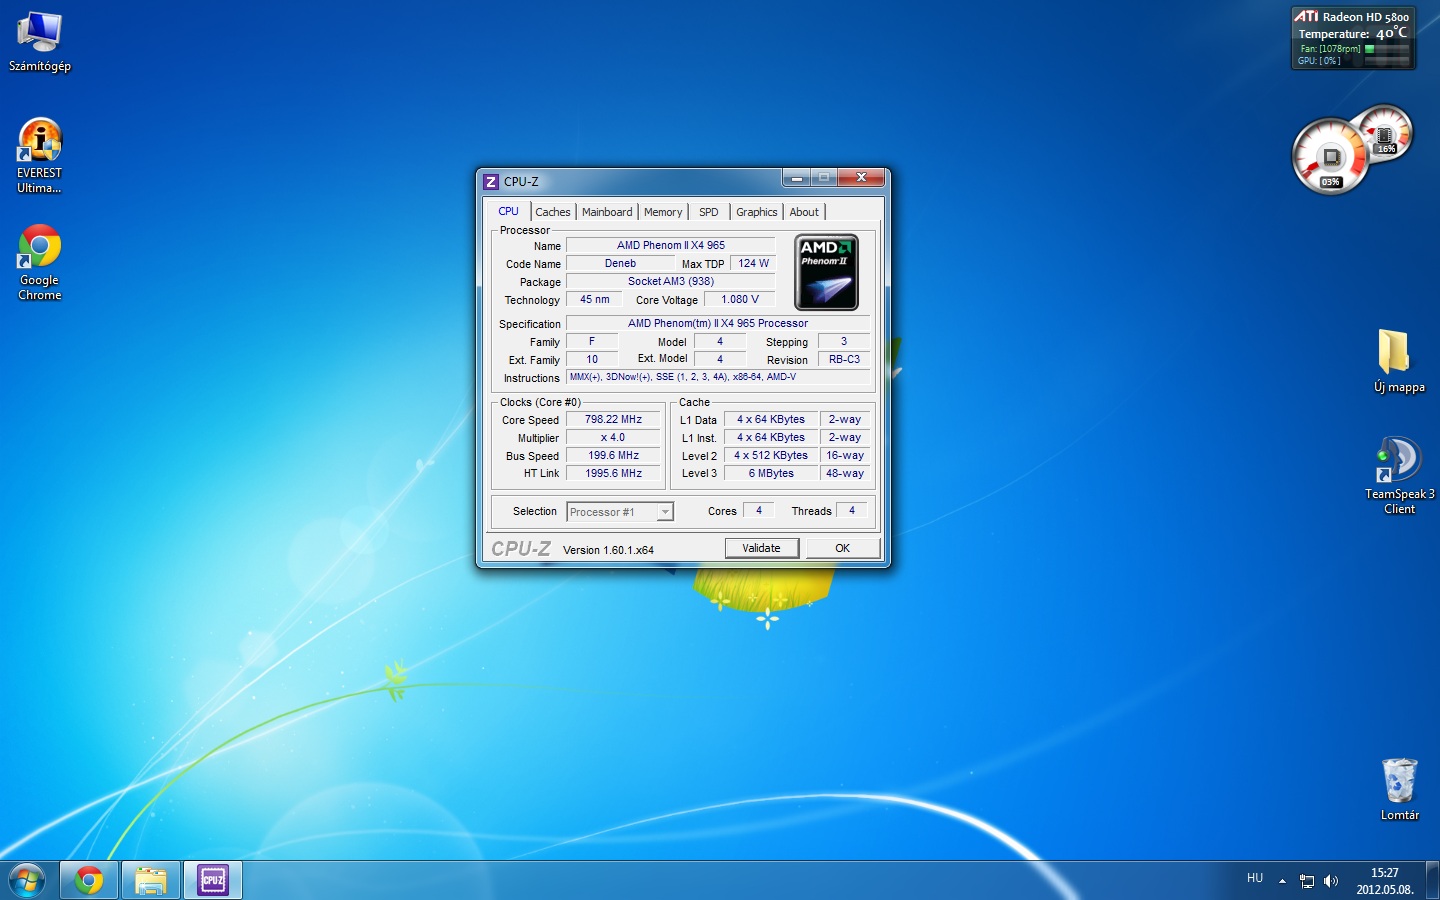Viewport: 1440px width, 900px height.
Task: Click the ATI Radeon temperature gadget
Action: tap(1353, 38)
